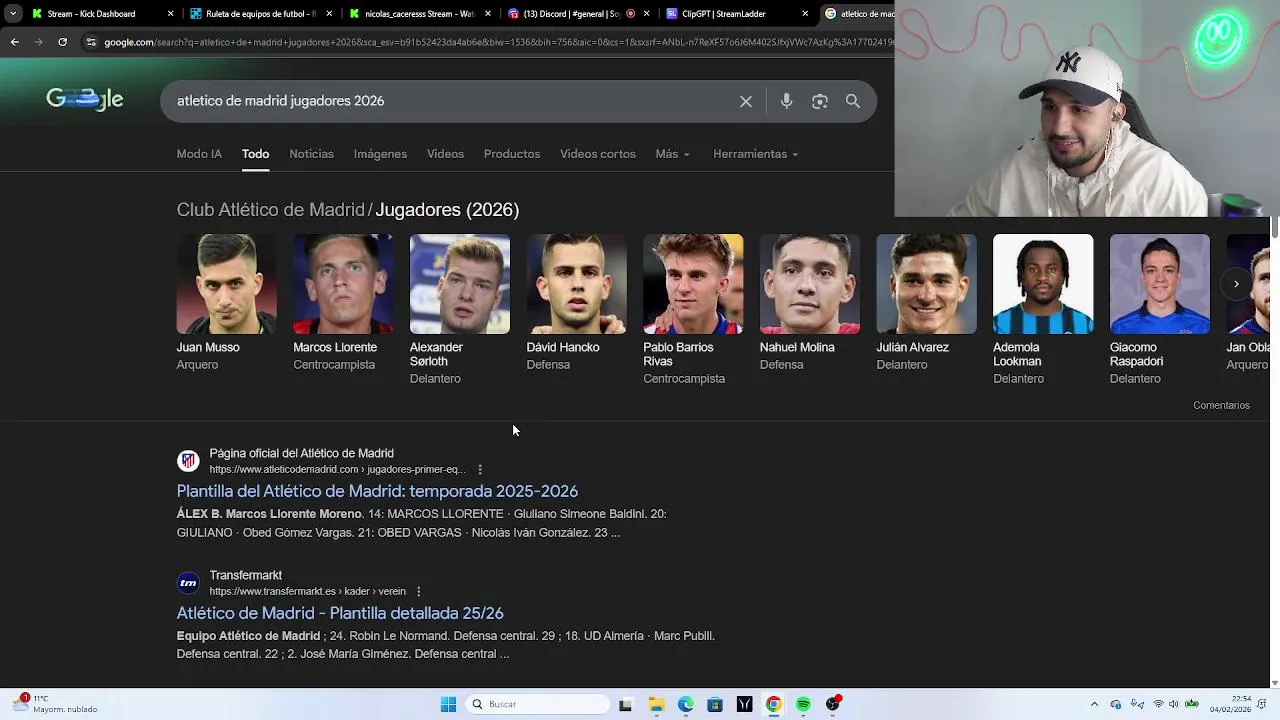The width and height of the screenshot is (1280, 720).
Task: Select Productos search filter
Action: pos(512,154)
